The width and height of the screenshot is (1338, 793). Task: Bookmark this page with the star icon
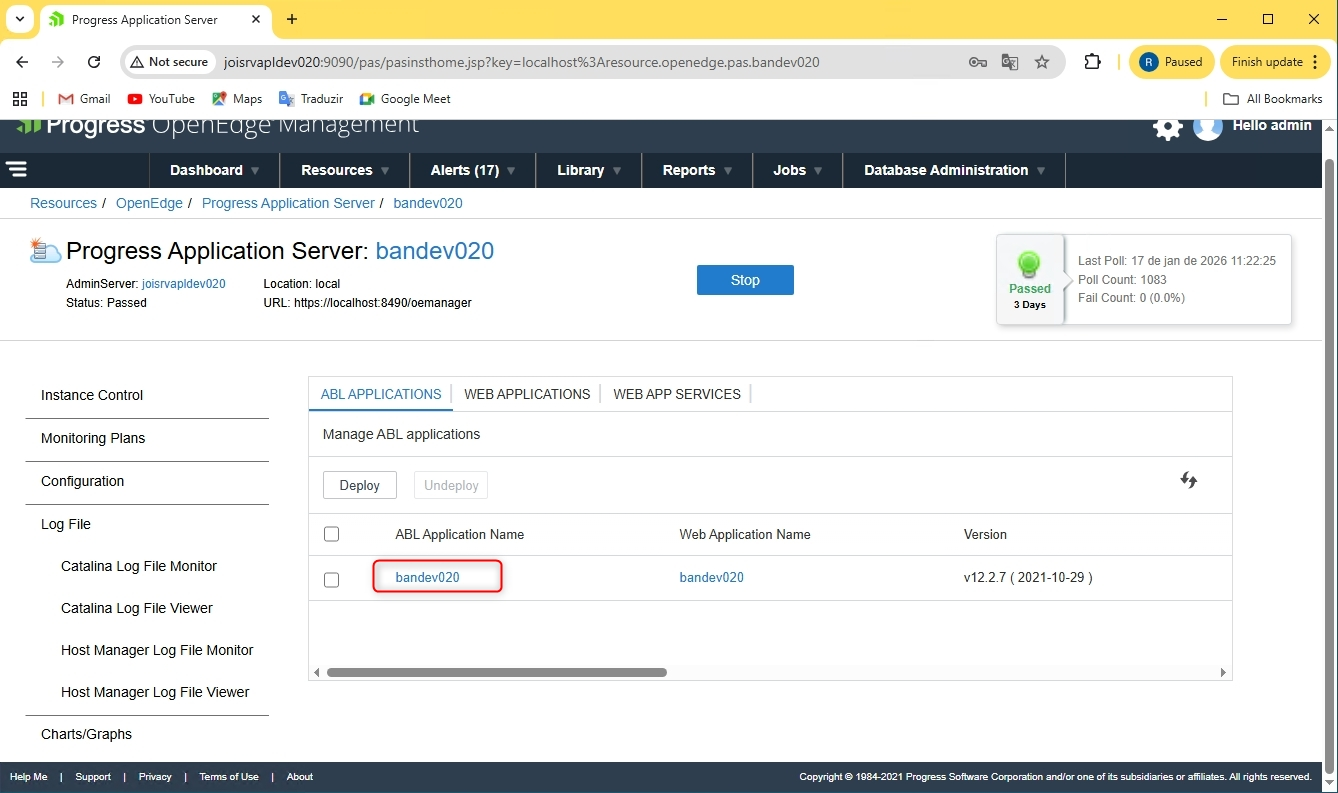click(1042, 62)
